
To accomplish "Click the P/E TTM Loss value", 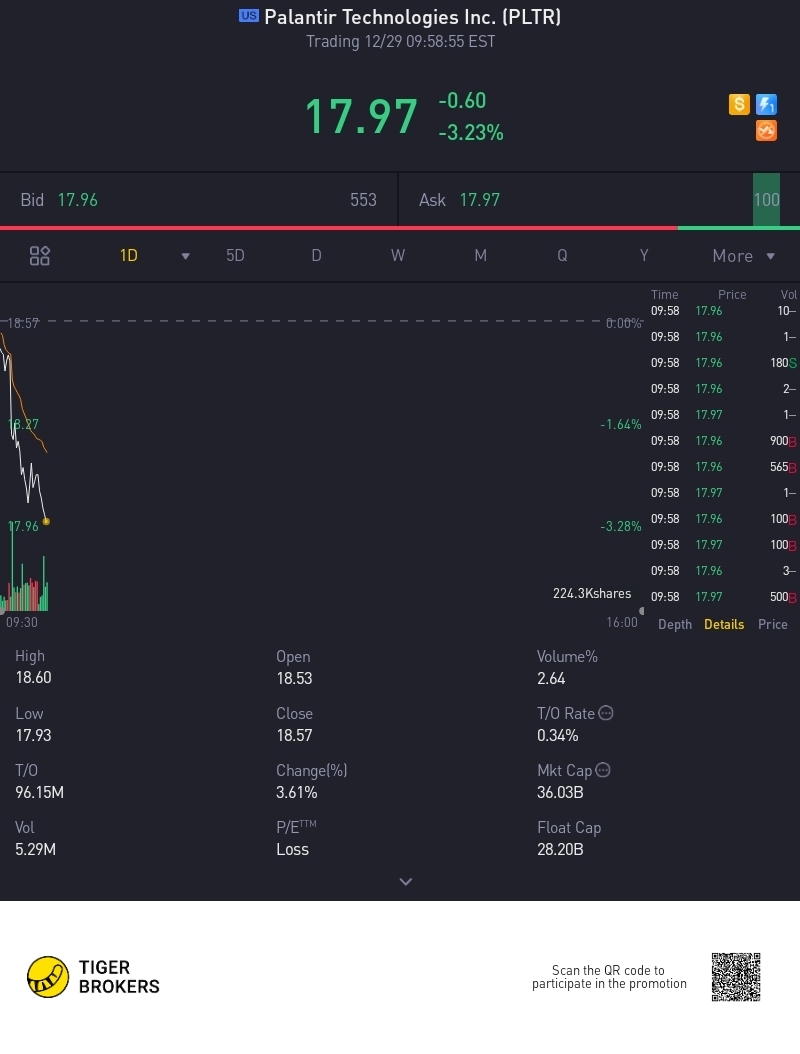I will (292, 850).
